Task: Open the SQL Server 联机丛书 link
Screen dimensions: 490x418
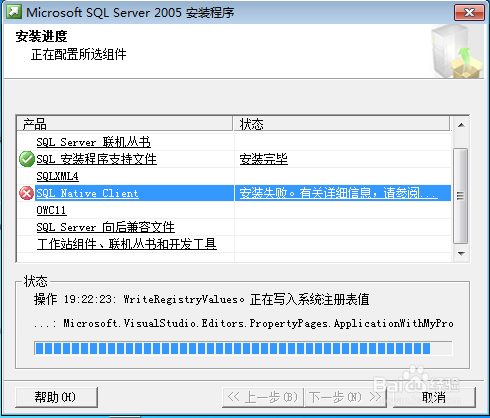Action: (93, 142)
